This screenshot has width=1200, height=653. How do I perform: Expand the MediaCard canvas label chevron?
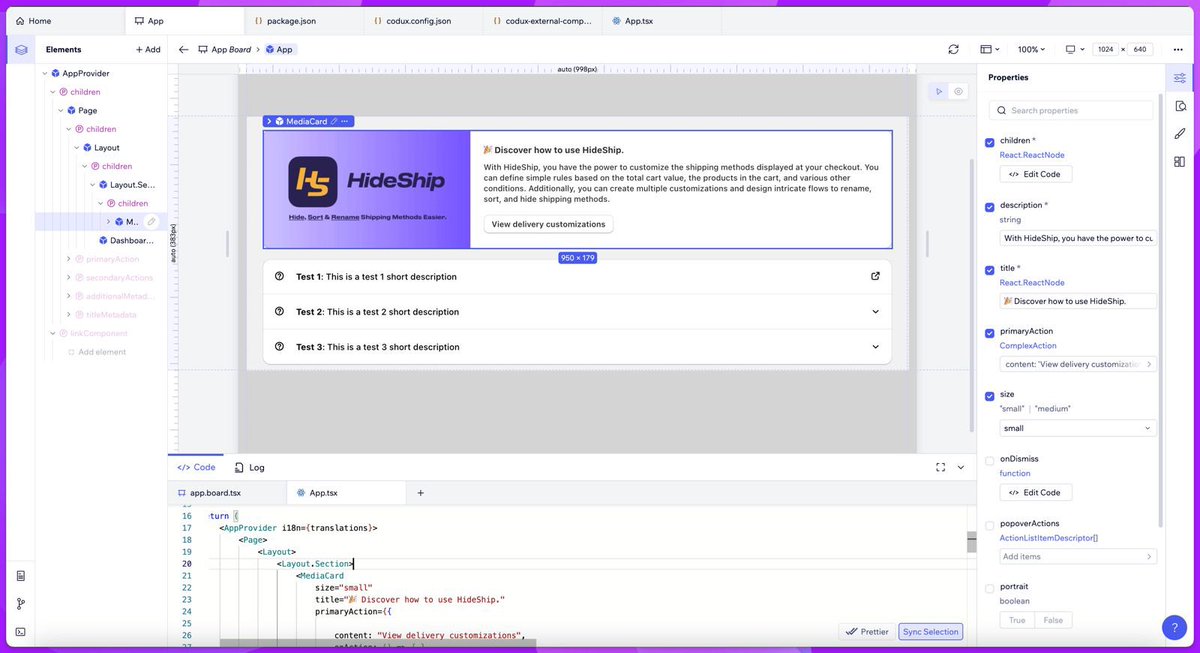(269, 121)
